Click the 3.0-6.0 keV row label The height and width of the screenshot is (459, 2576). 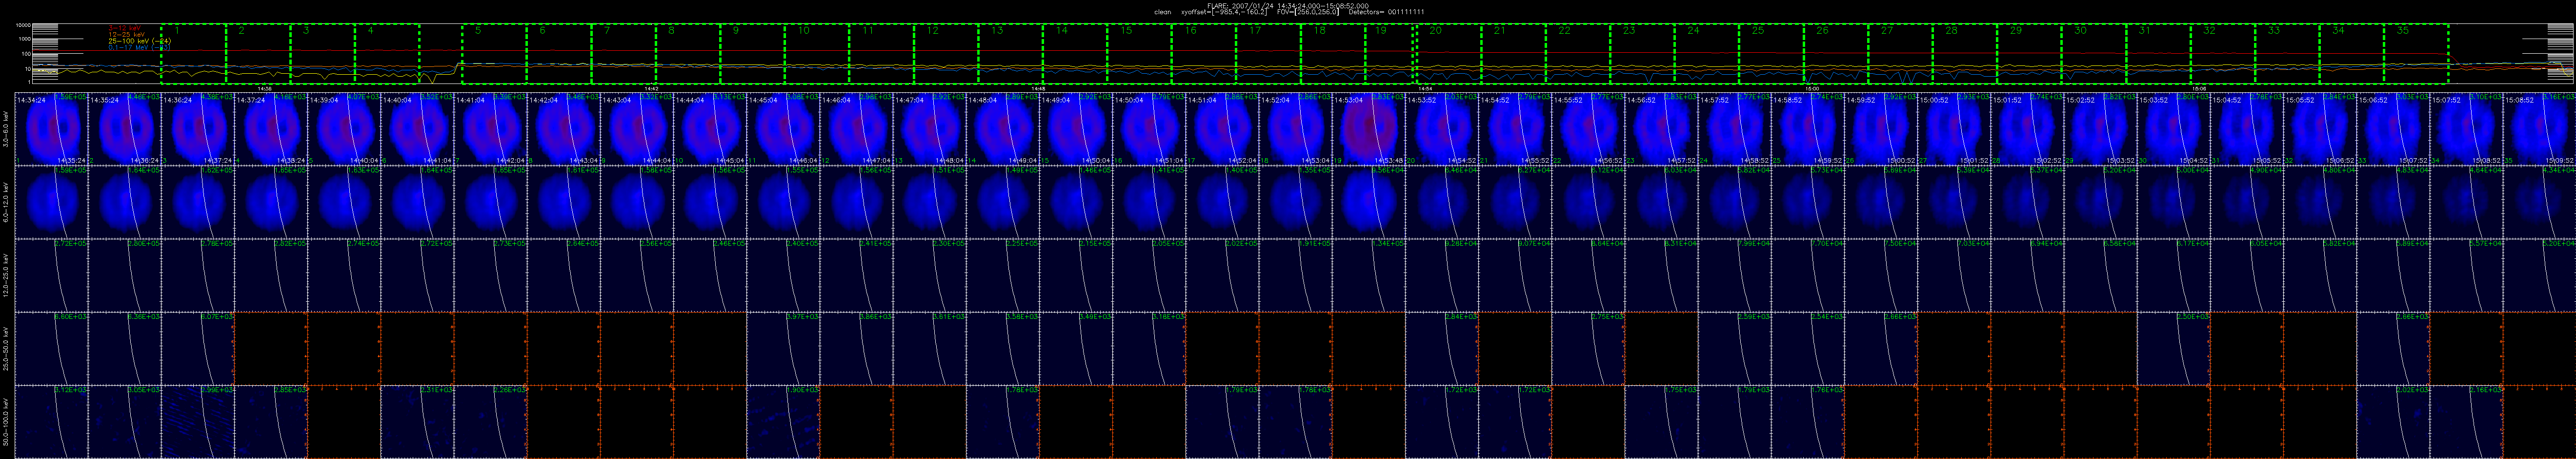(x=6, y=130)
